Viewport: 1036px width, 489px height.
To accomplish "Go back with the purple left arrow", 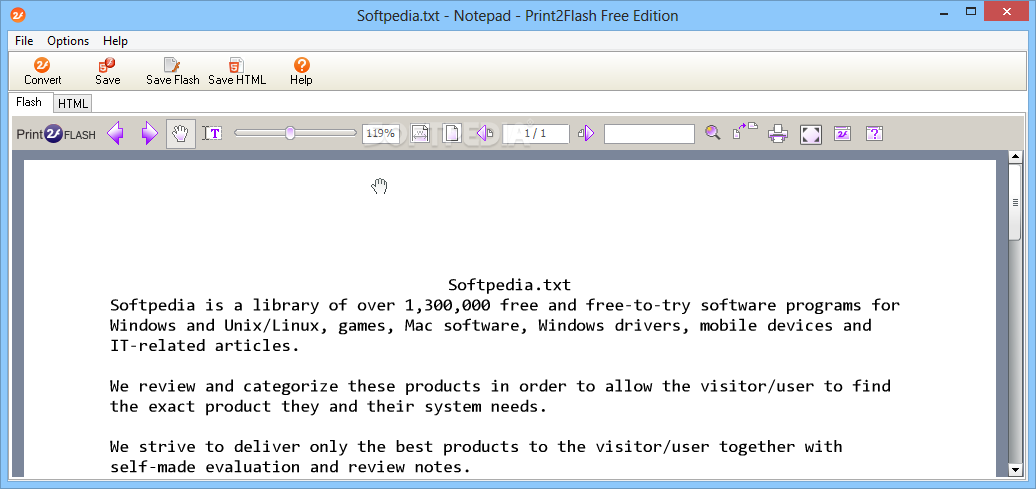I will point(116,133).
